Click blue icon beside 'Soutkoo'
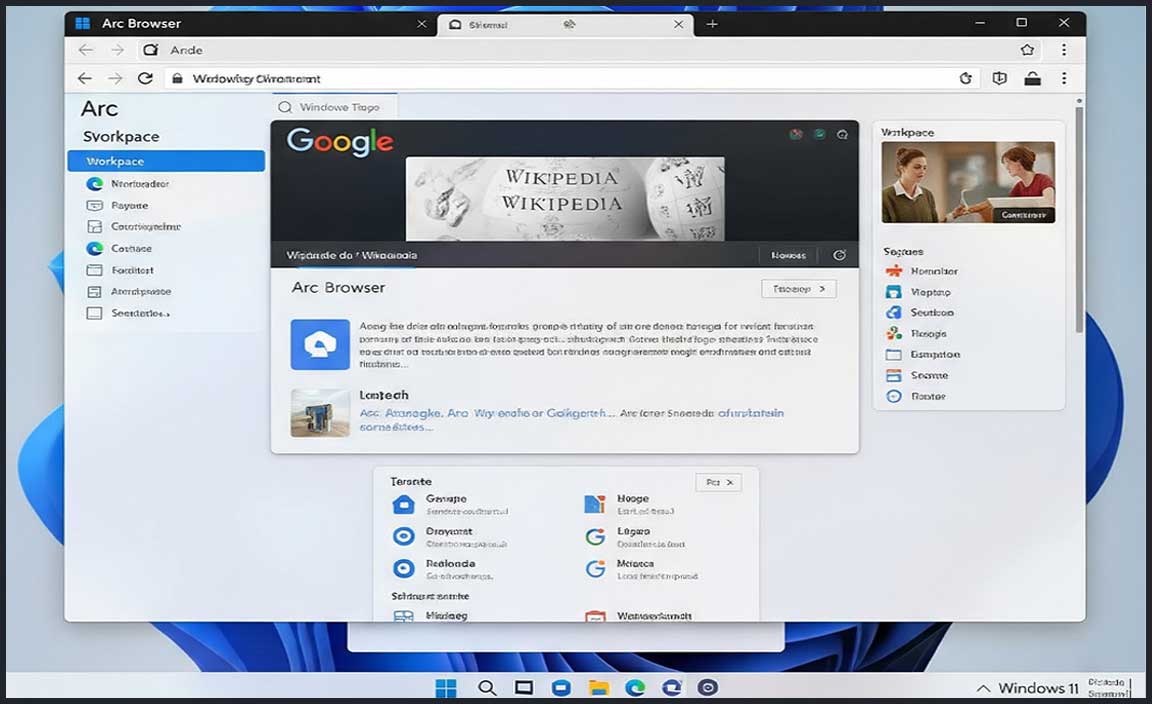The width and height of the screenshot is (1152, 704). (893, 312)
